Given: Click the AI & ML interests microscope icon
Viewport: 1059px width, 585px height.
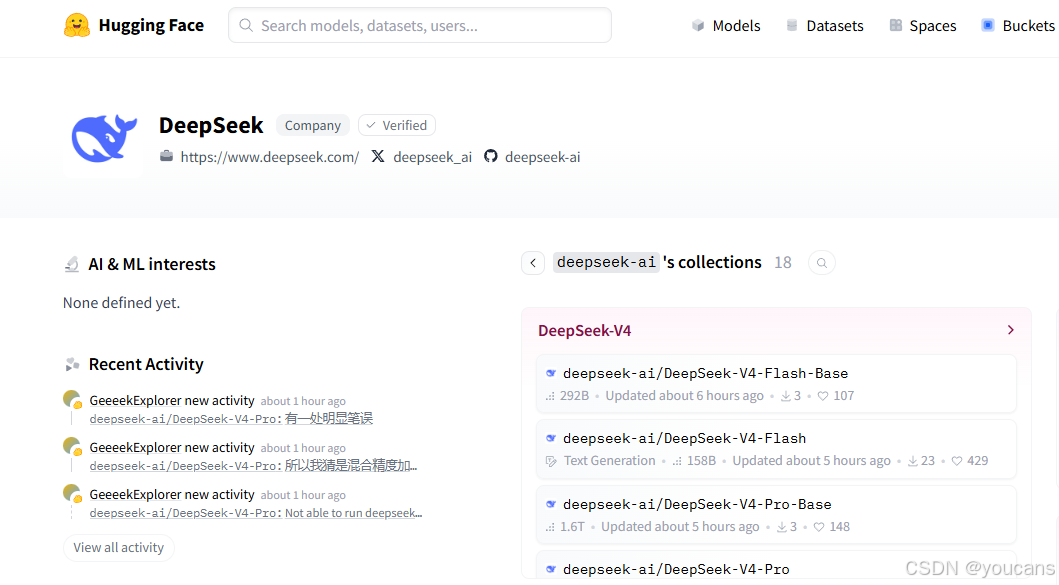Looking at the screenshot, I should click(x=72, y=264).
